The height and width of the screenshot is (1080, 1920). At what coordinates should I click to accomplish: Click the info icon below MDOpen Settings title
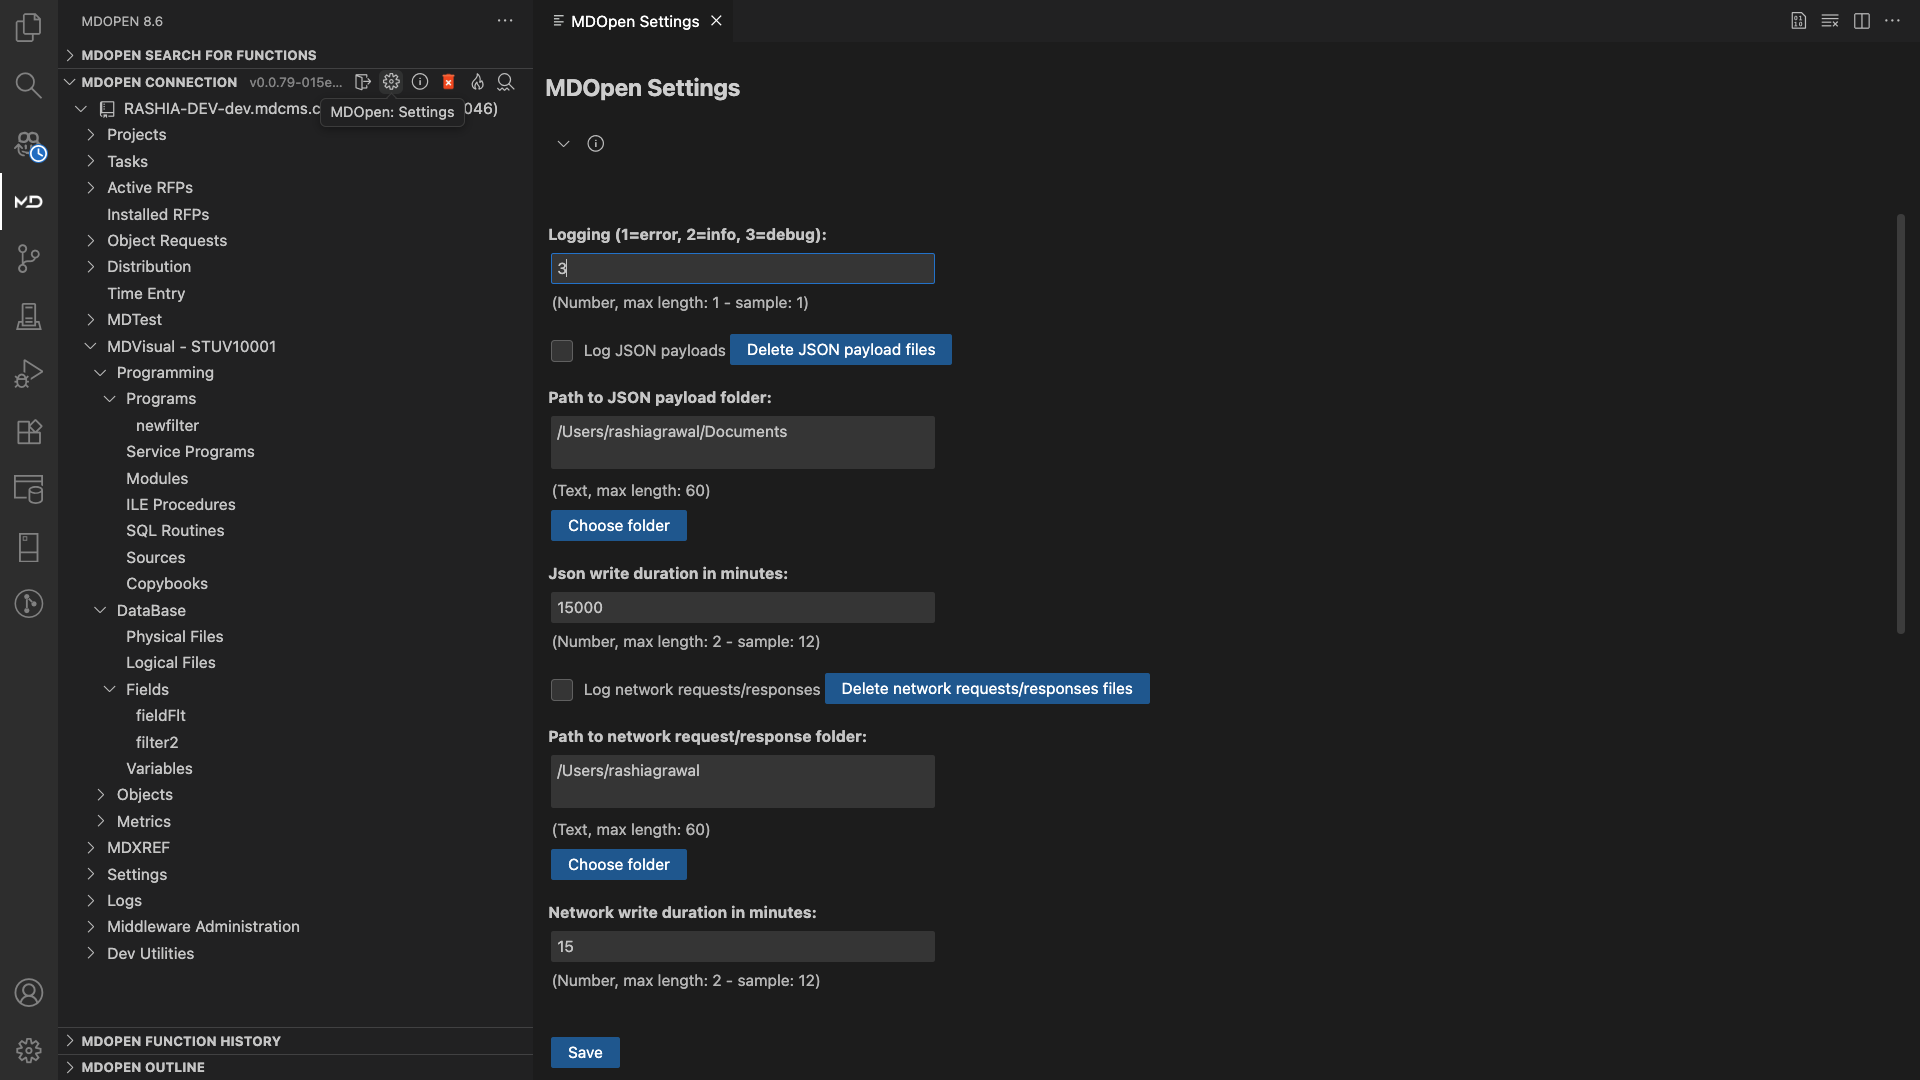click(x=595, y=144)
